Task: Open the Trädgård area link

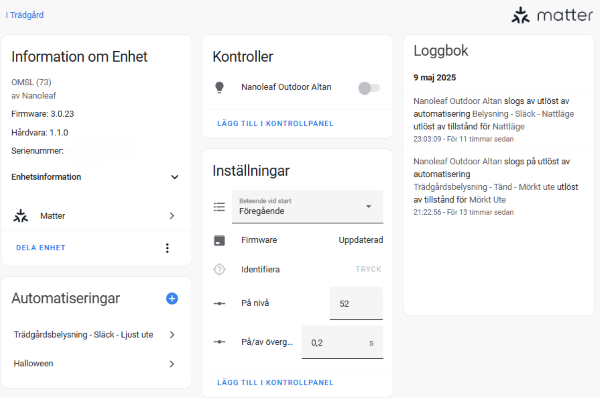Action: click(24, 15)
